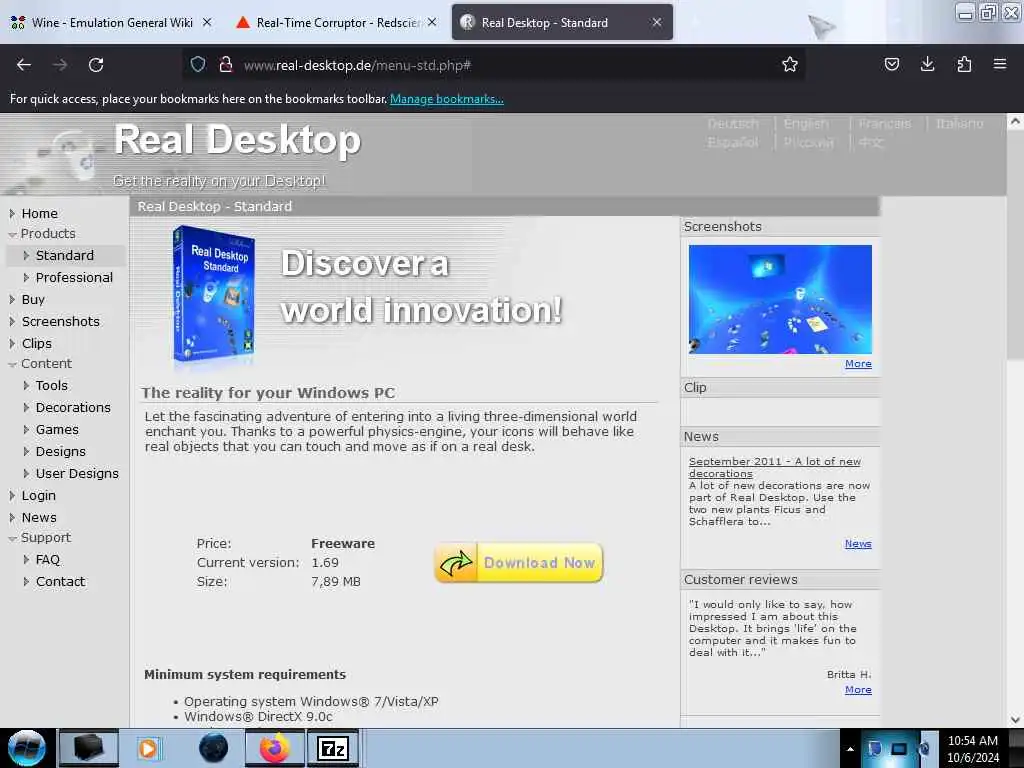This screenshot has width=1024, height=768.
Task: Open the media player taskbar icon
Action: (x=148, y=748)
